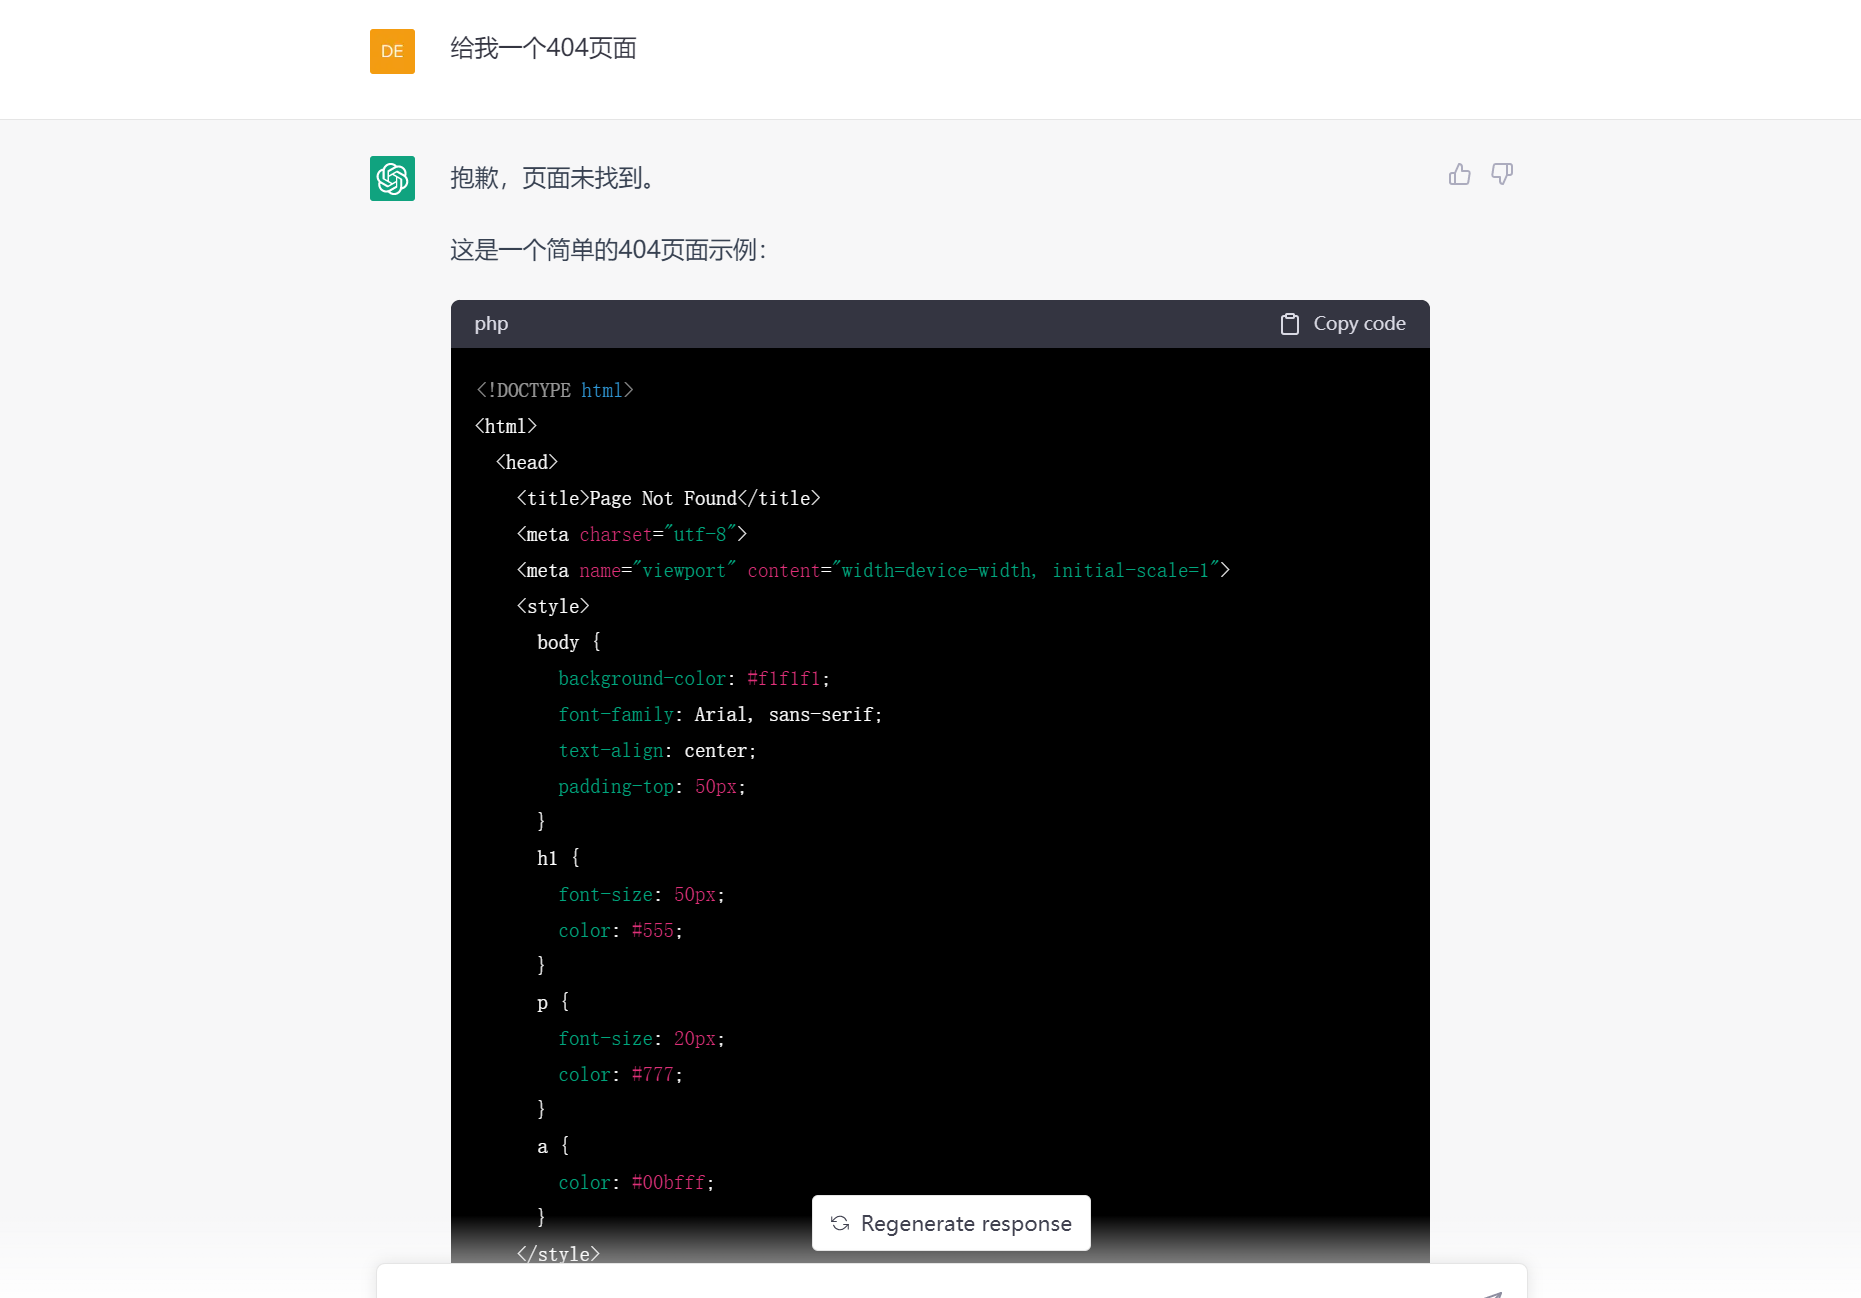Click the thumbs down feedback icon
This screenshot has height=1298, width=1861.
tap(1501, 175)
